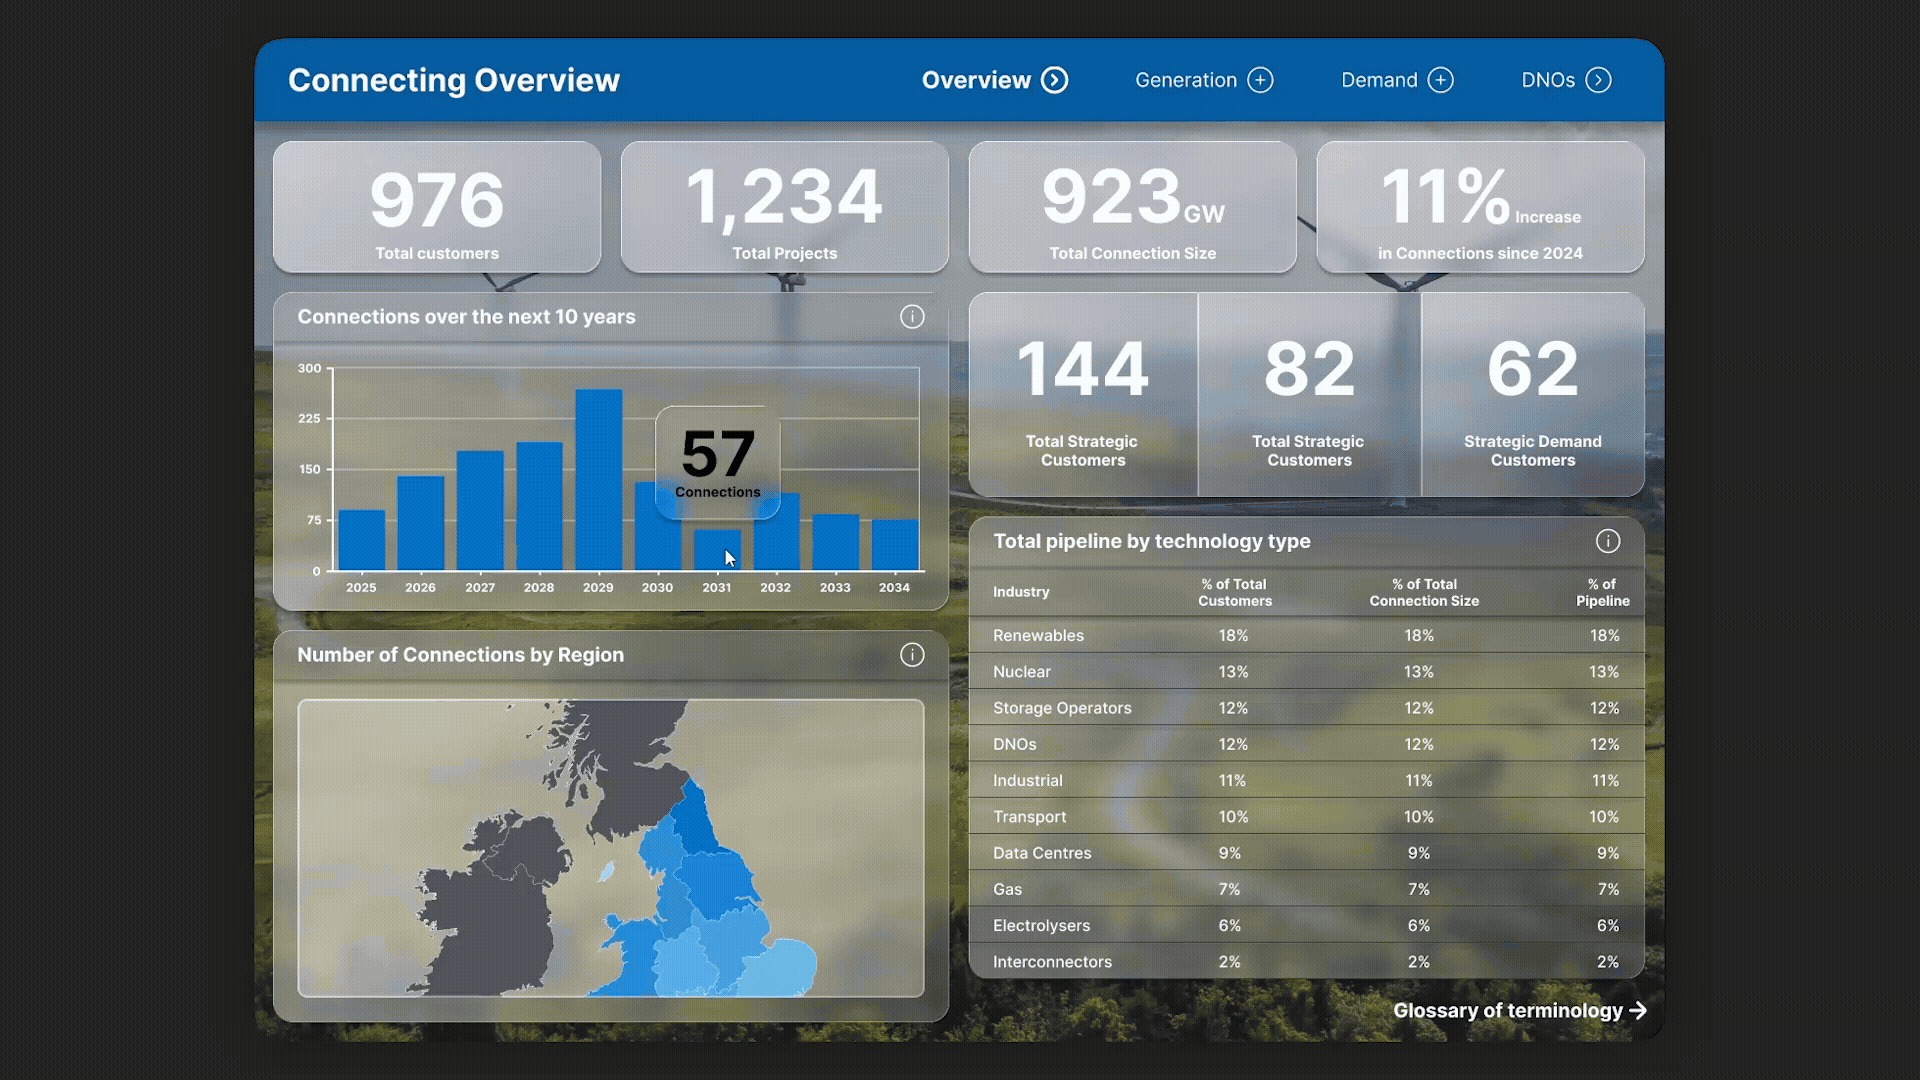Select the 2026 bar in connections chart
The height and width of the screenshot is (1080, 1920).
point(420,523)
